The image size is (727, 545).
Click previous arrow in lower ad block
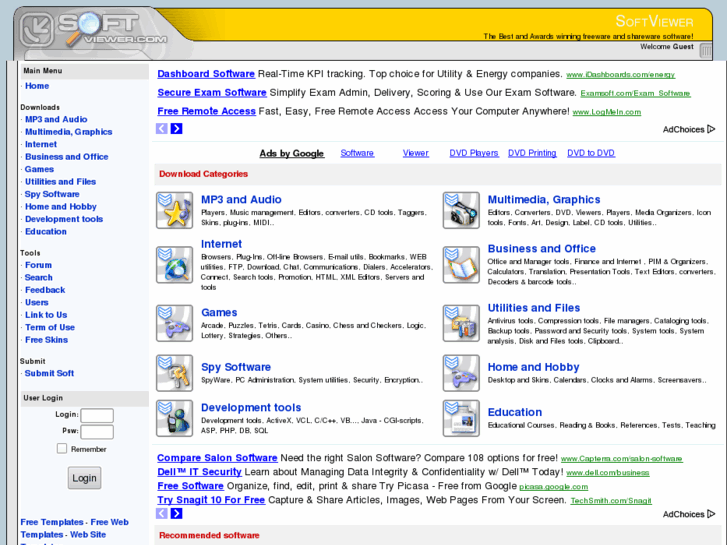tap(161, 513)
